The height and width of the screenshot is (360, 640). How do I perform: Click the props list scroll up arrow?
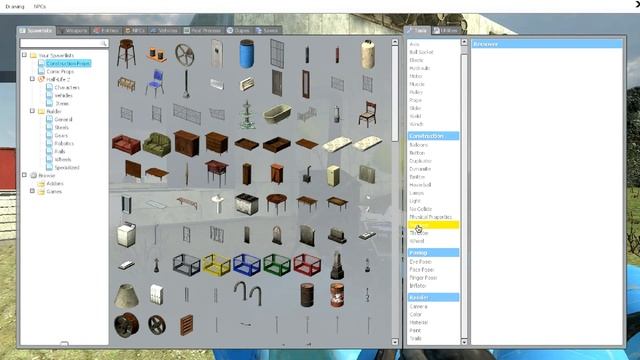point(395,42)
